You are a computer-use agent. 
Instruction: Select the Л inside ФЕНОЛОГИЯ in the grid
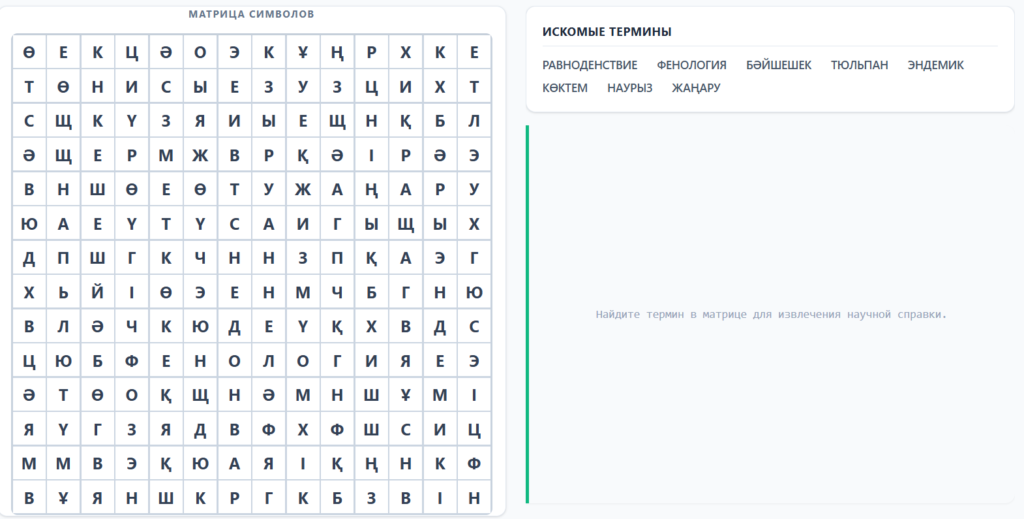269,361
